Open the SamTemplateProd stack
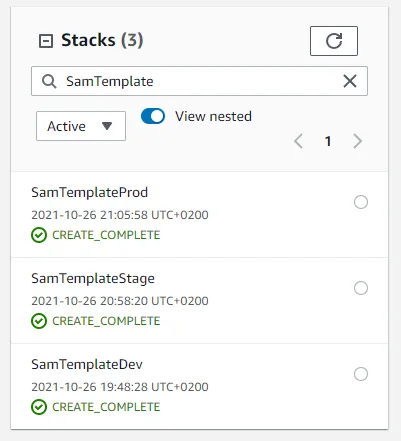 pyautogui.click(x=89, y=192)
